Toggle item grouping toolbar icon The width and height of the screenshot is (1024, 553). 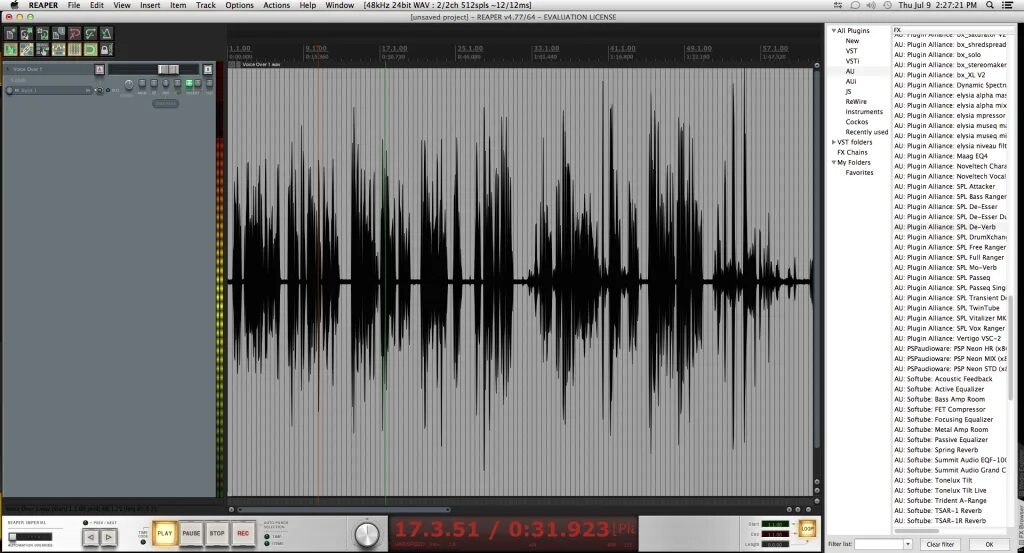(x=27, y=50)
